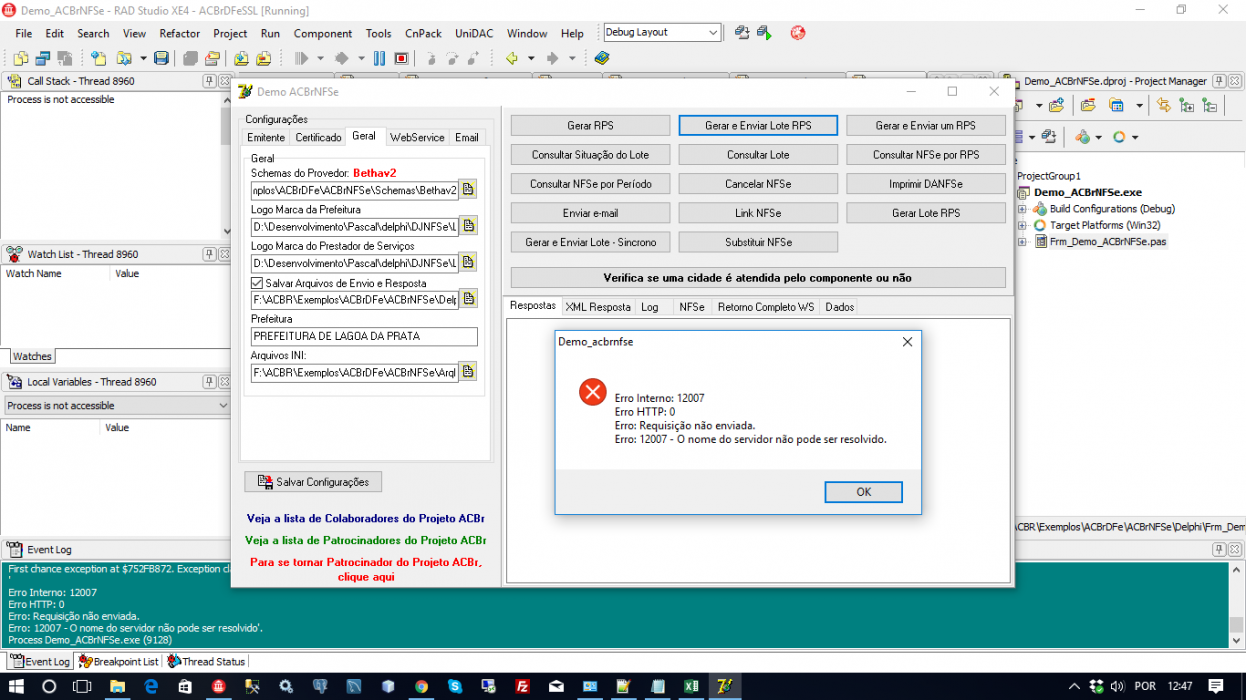Expand the Target Platforms (Win32) node
The image size is (1246, 700).
point(1022,225)
